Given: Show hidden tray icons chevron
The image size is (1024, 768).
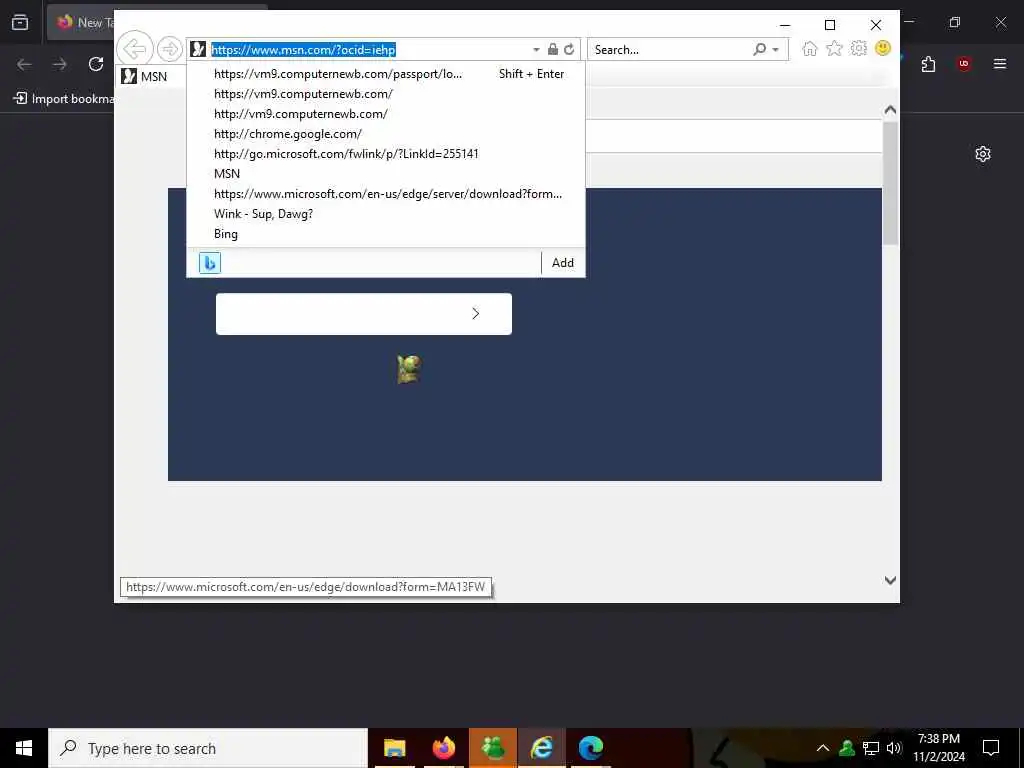Looking at the screenshot, I should point(823,748).
